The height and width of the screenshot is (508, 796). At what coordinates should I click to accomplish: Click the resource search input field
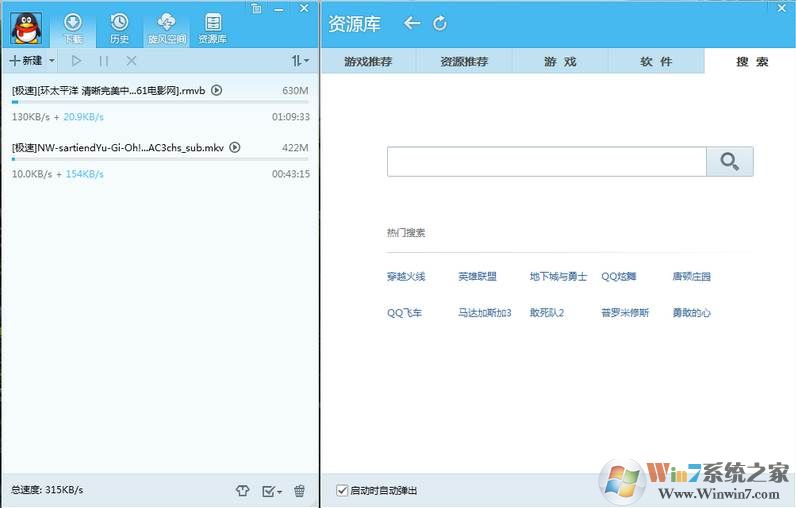click(546, 162)
